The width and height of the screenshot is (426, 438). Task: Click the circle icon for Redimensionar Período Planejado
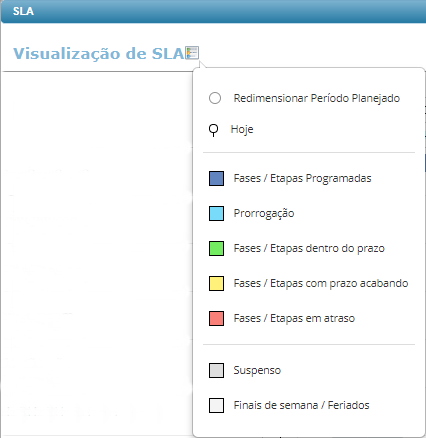coord(215,98)
